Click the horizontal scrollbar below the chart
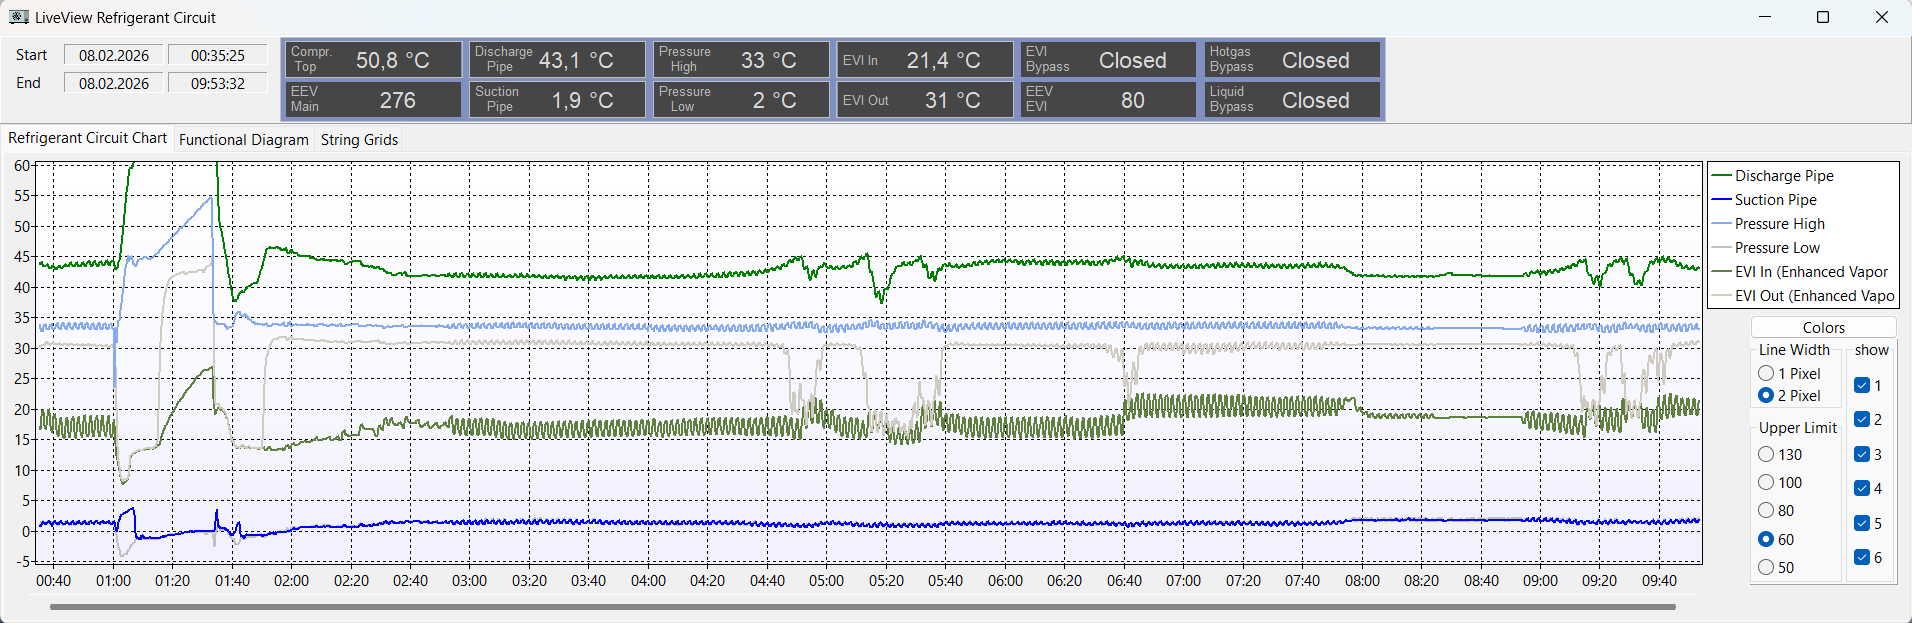This screenshot has width=1912, height=623. [x=862, y=607]
